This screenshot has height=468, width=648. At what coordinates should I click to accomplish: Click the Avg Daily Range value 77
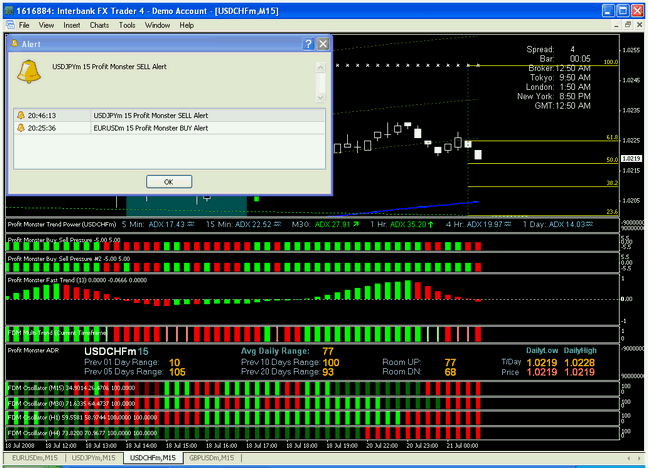(x=328, y=351)
